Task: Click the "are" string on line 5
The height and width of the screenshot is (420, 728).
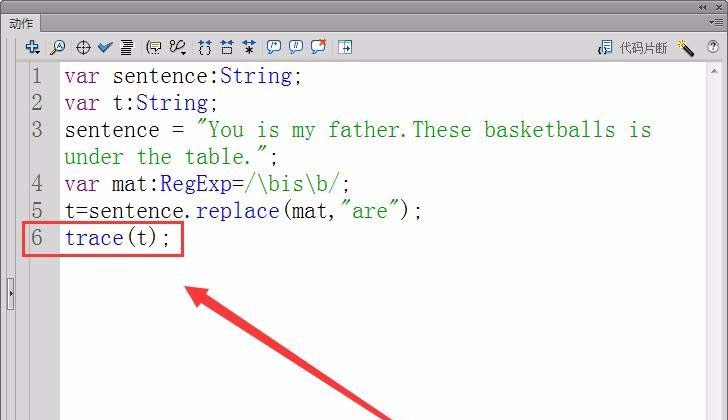Action: (x=370, y=210)
